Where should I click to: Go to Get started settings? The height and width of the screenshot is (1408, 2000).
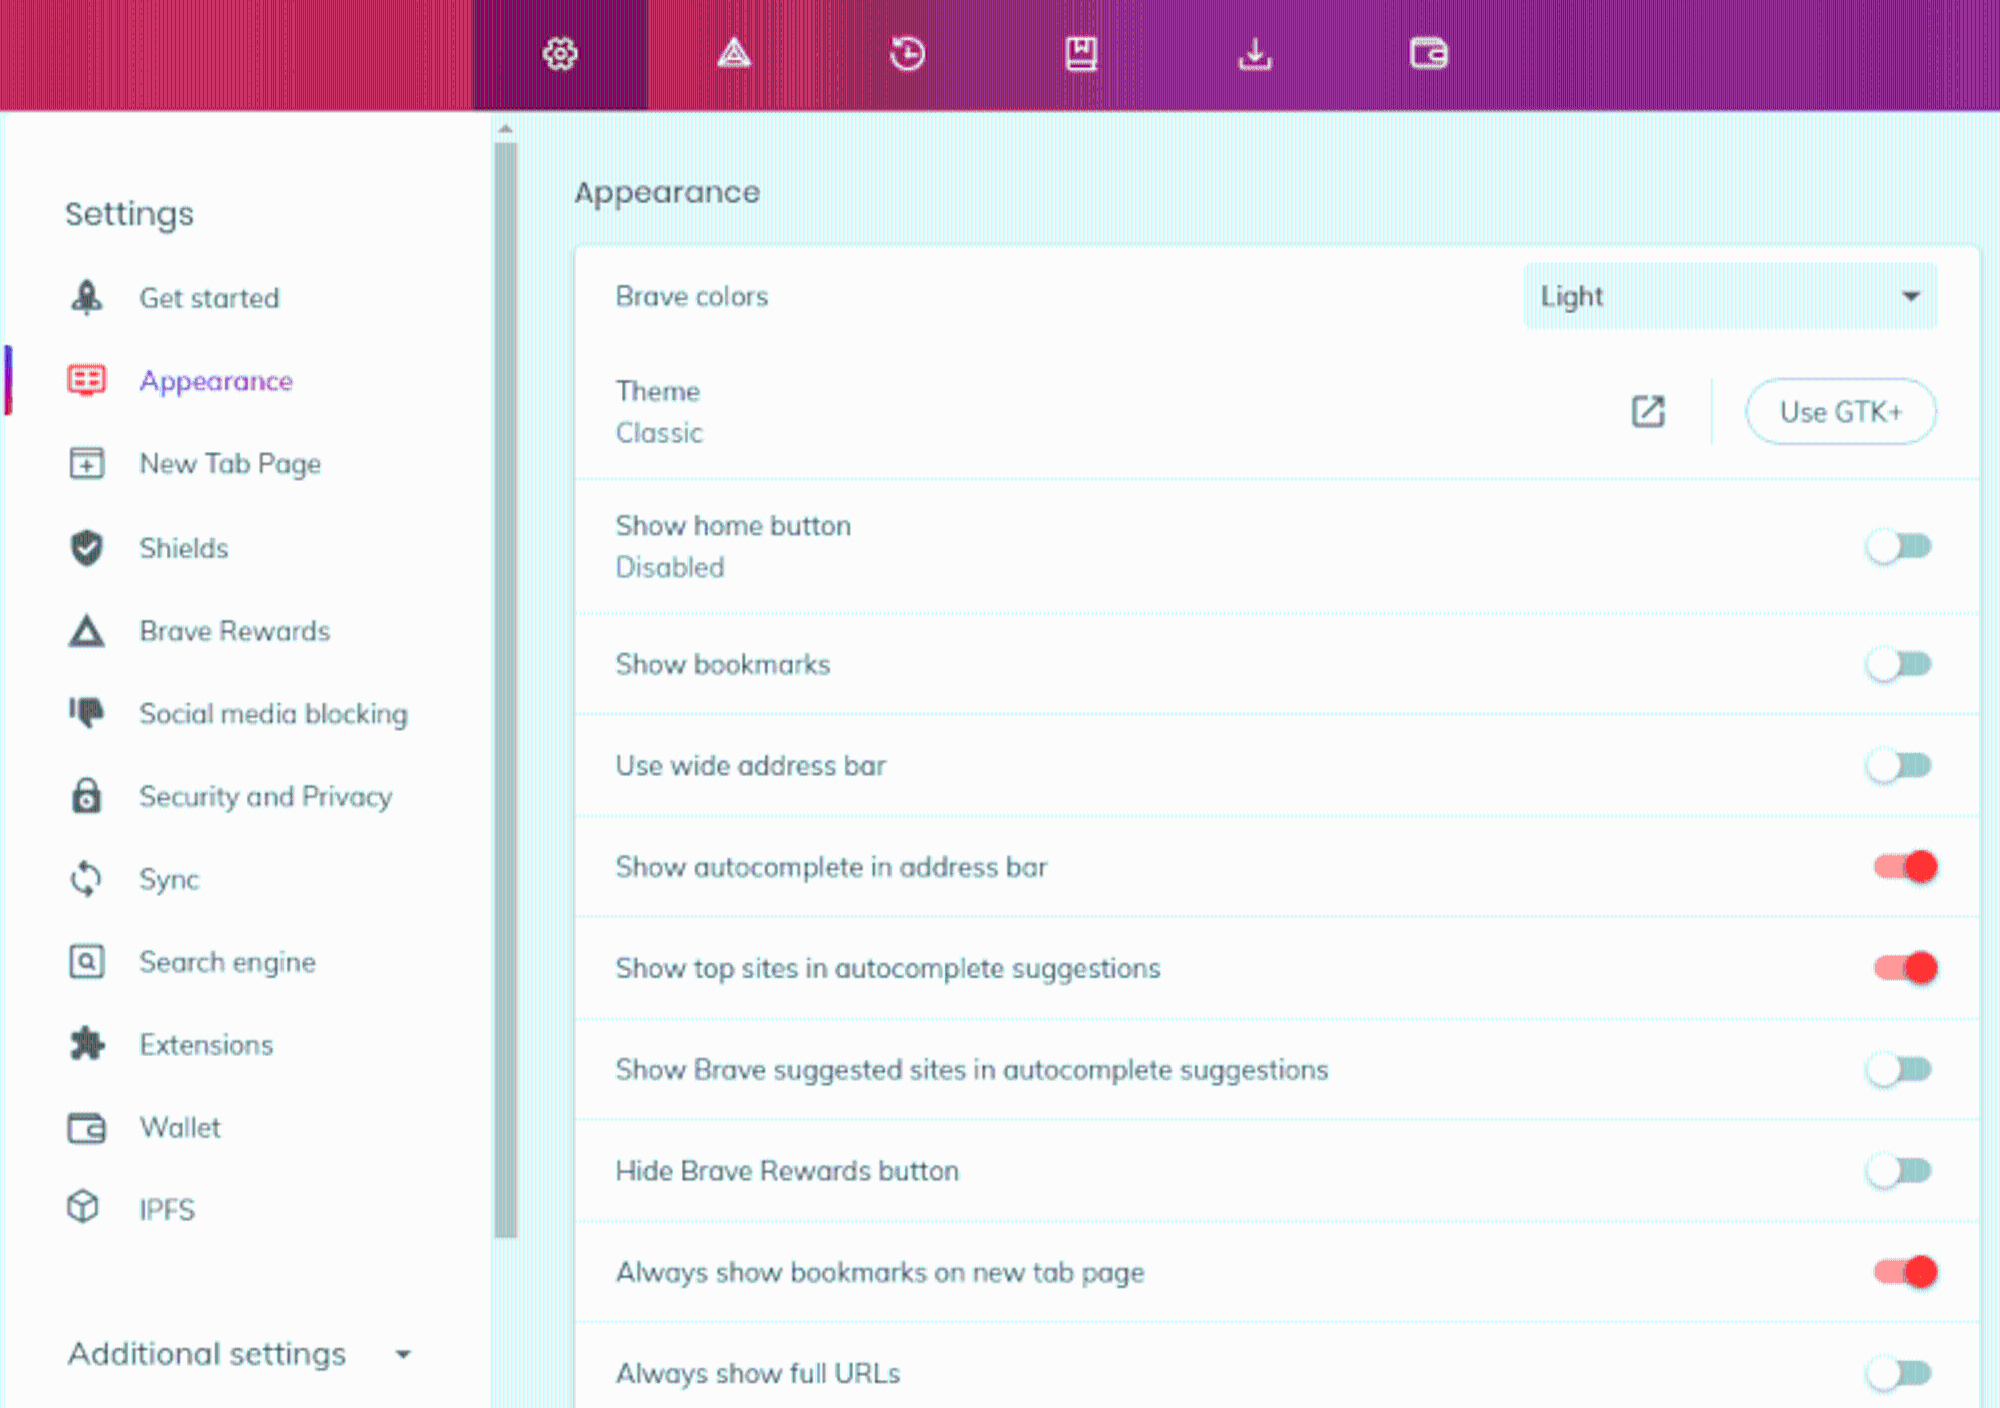209,298
